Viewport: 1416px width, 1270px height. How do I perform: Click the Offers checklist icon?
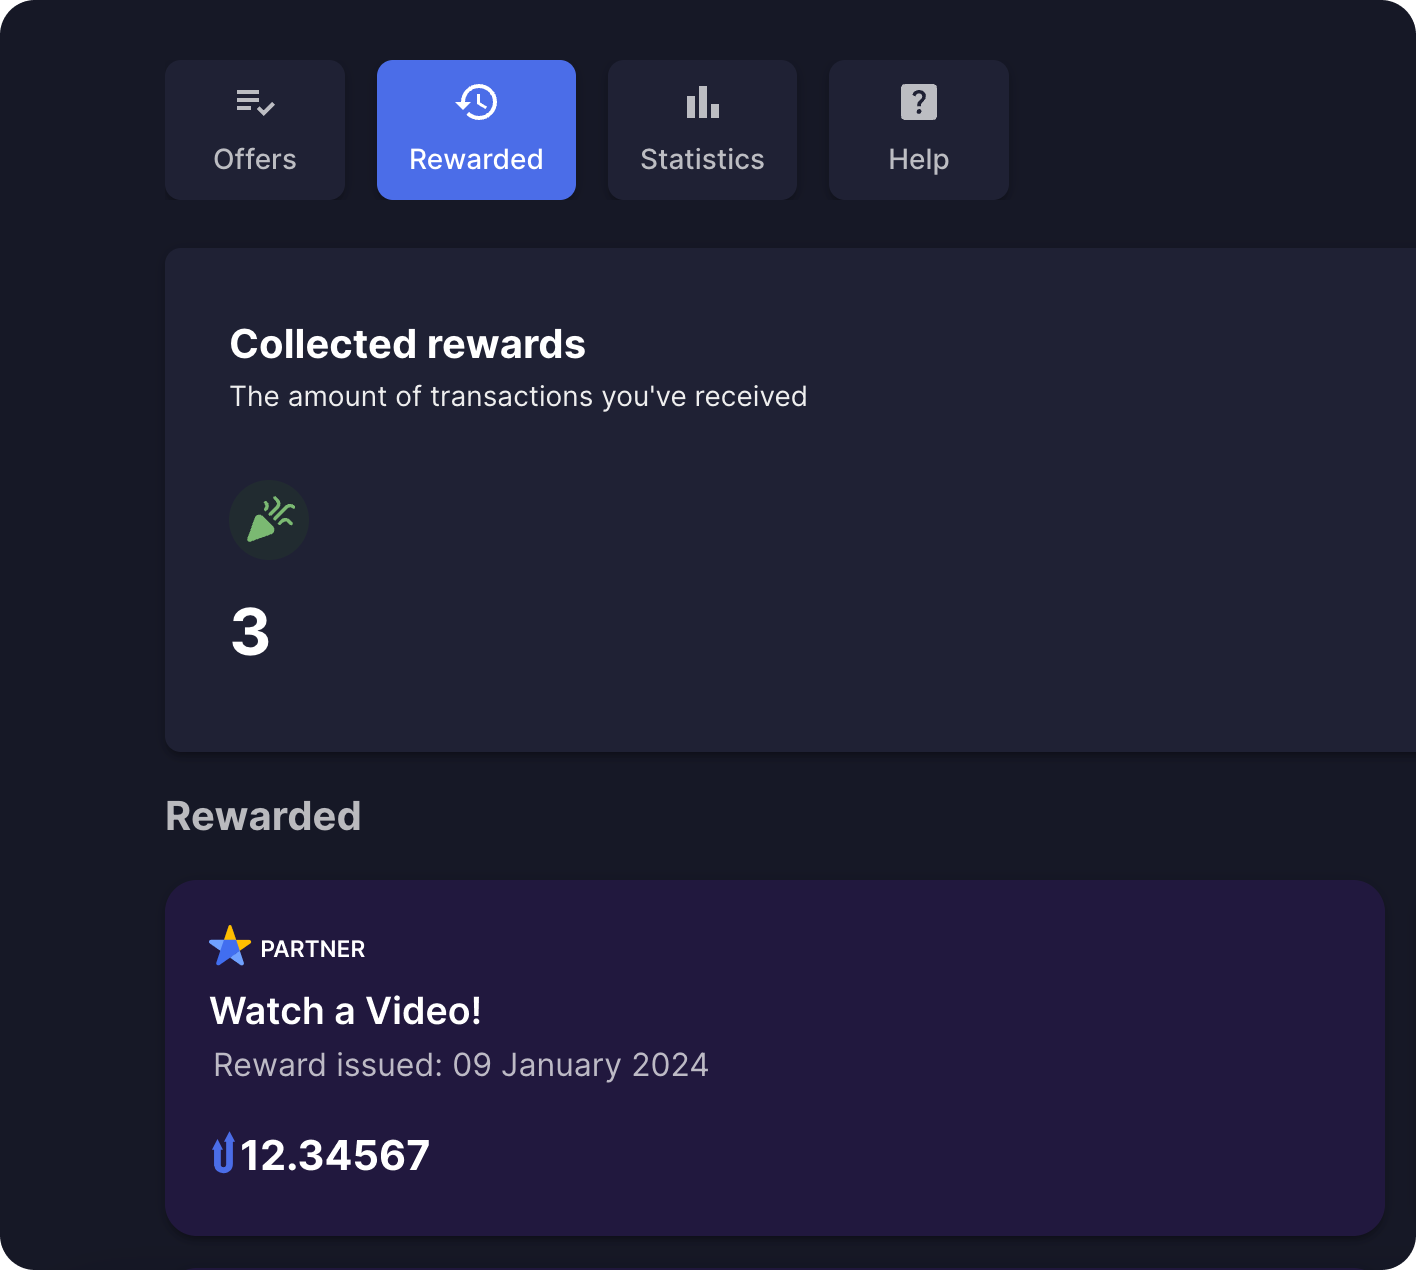coord(255,102)
